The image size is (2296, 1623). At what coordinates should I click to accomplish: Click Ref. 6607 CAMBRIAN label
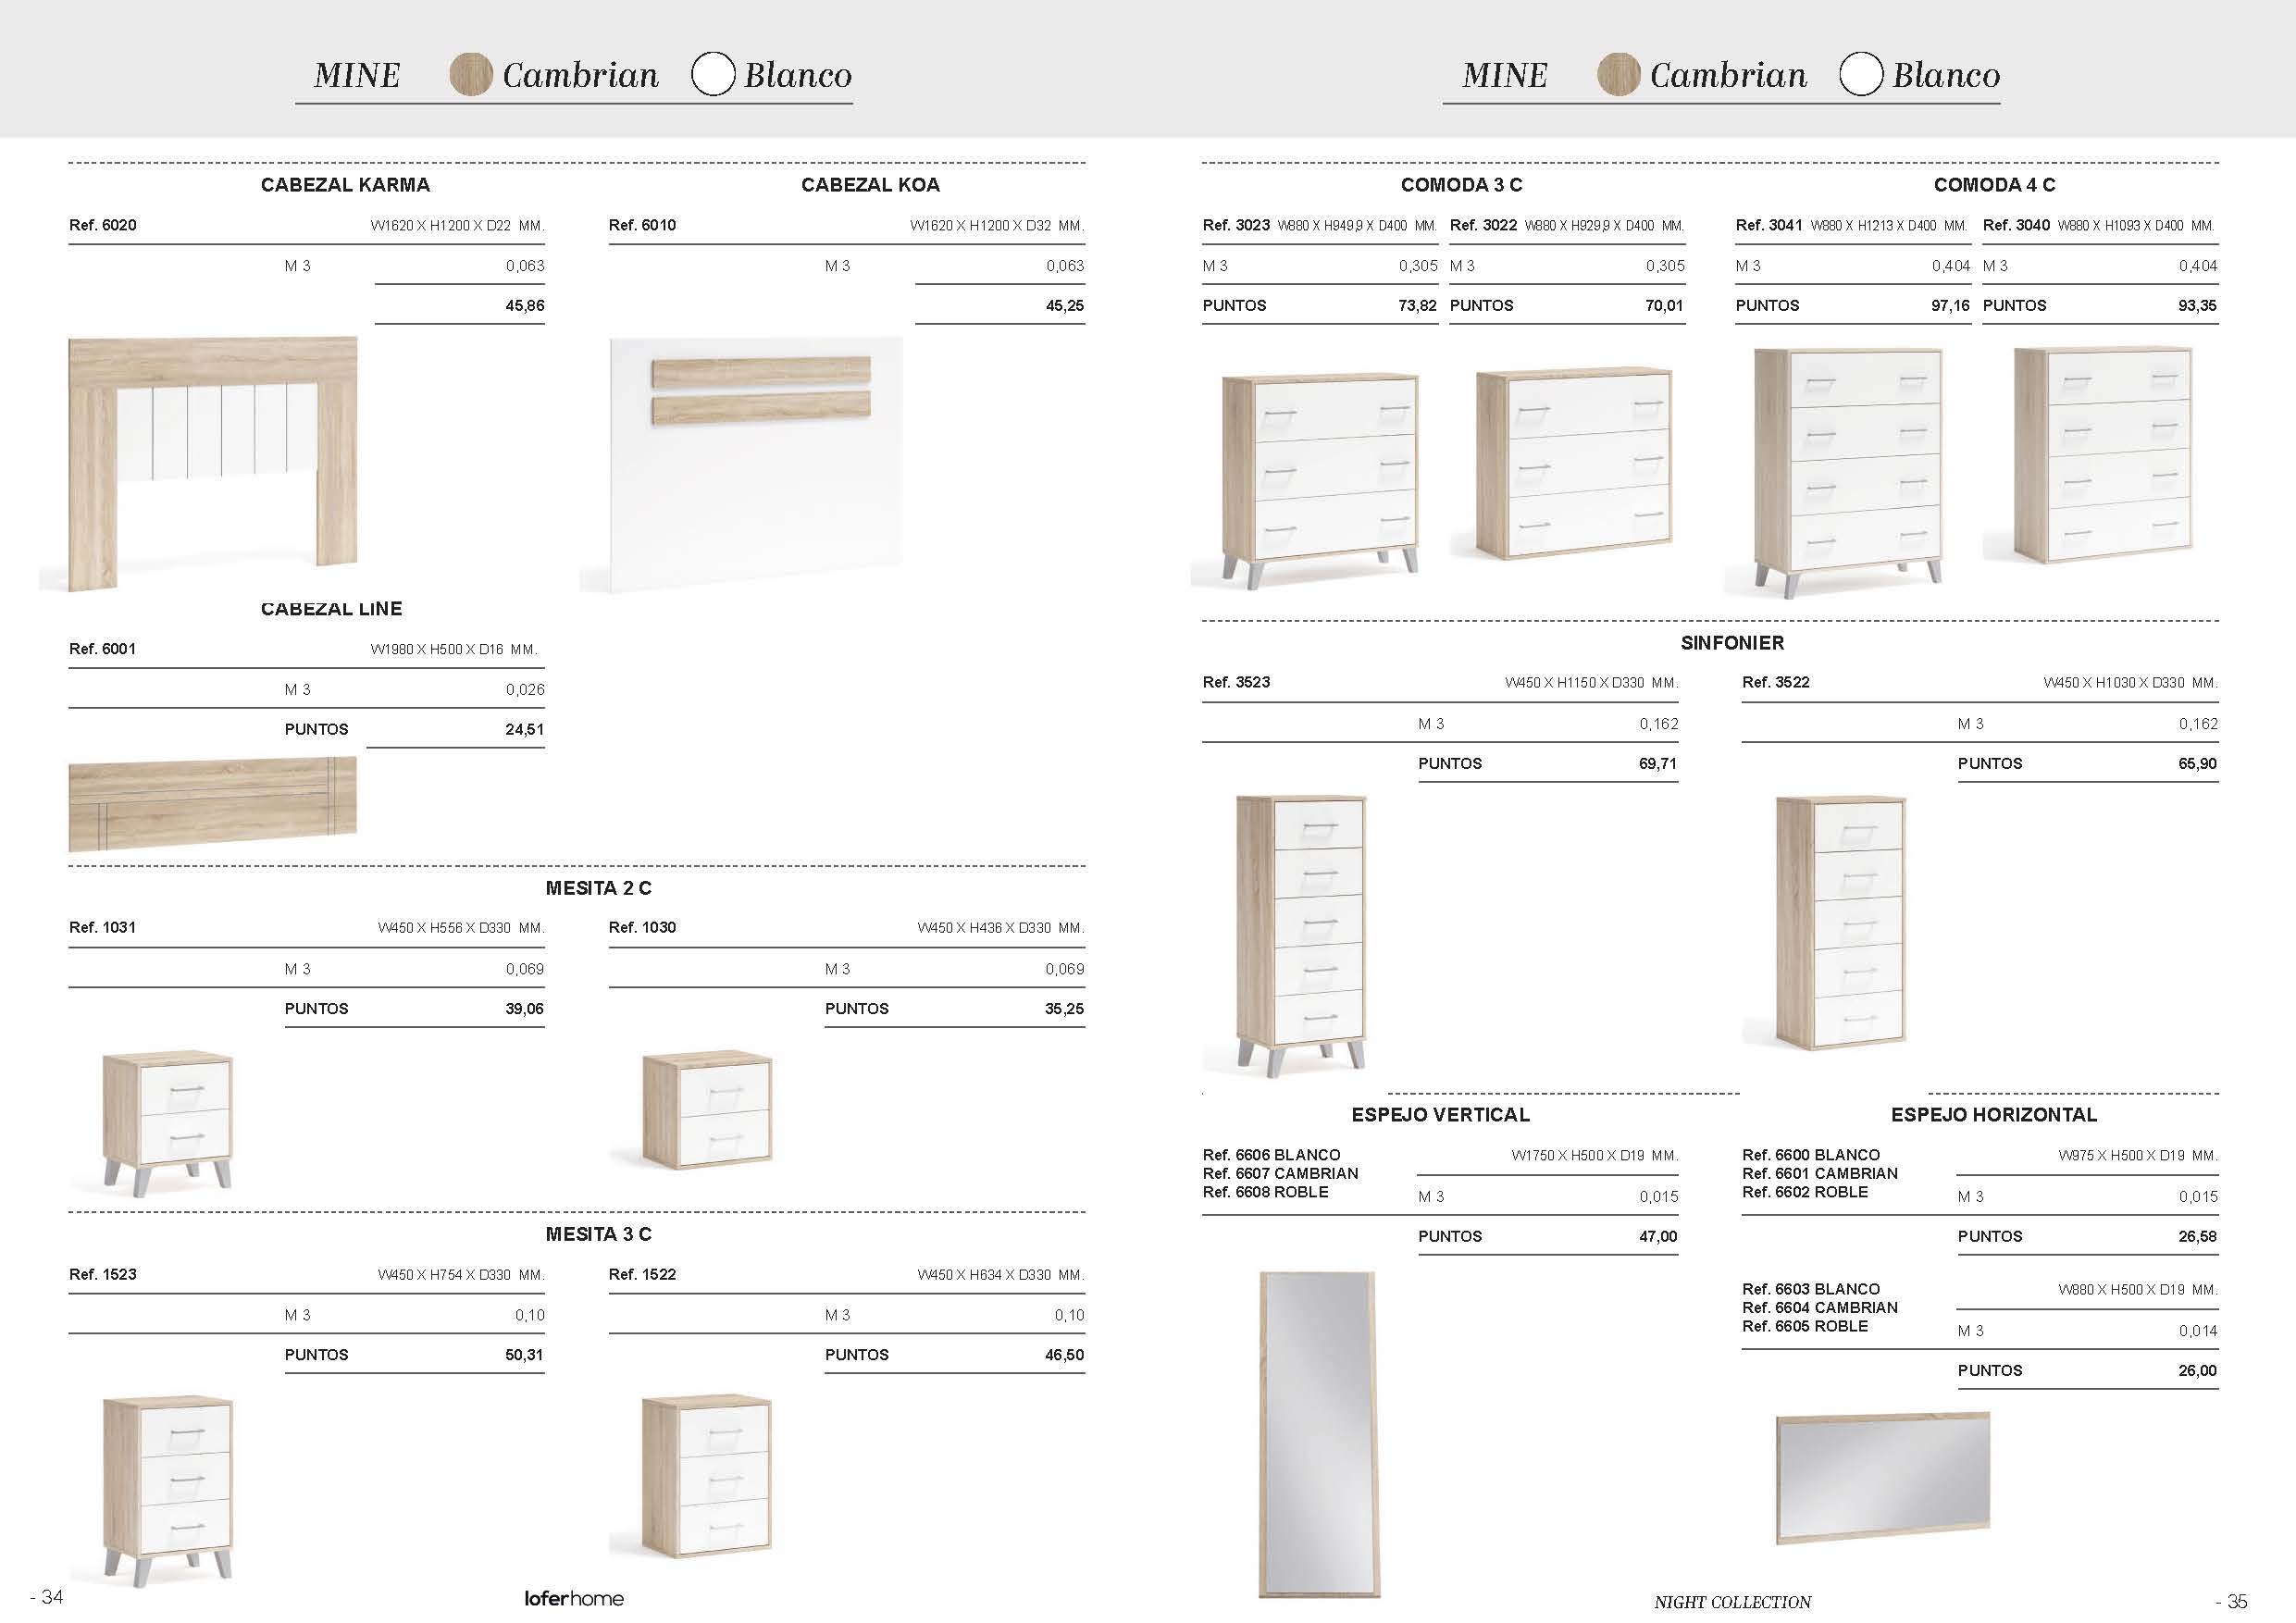(x=1281, y=1174)
